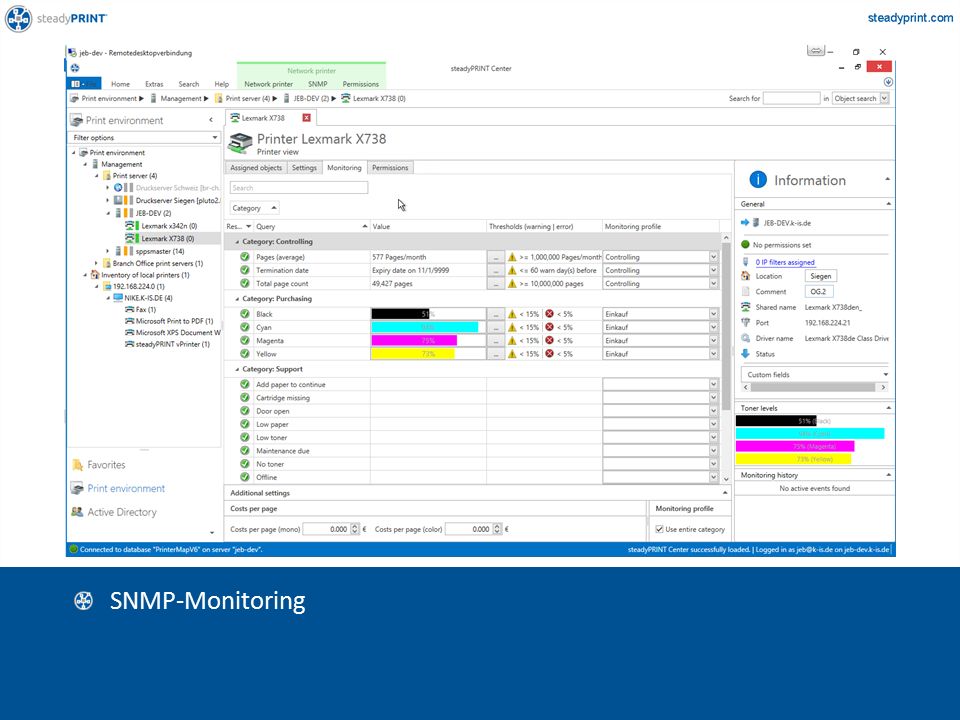Sort by the Query column header
This screenshot has width=960, height=720.
(x=311, y=227)
